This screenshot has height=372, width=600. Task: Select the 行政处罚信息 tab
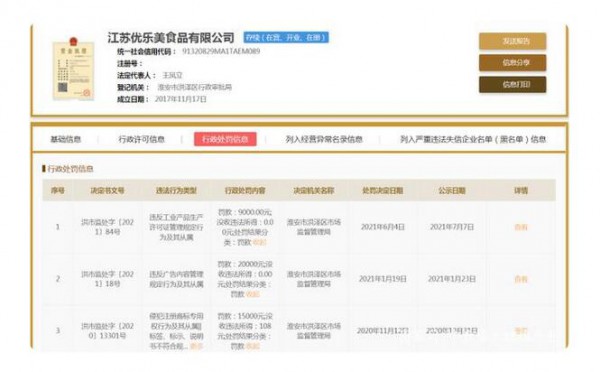point(225,139)
